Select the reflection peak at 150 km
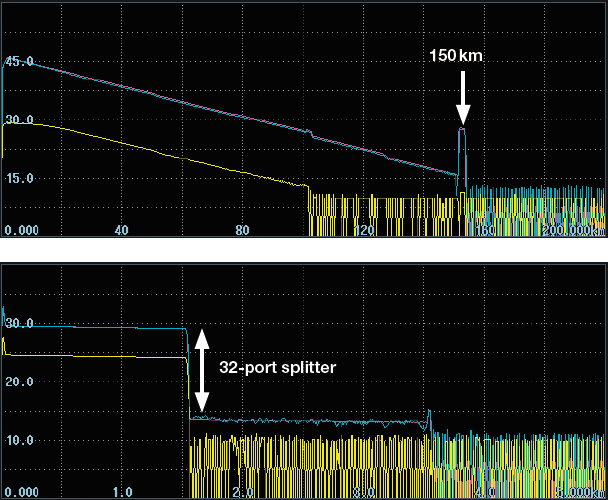The image size is (608, 500). point(462,130)
